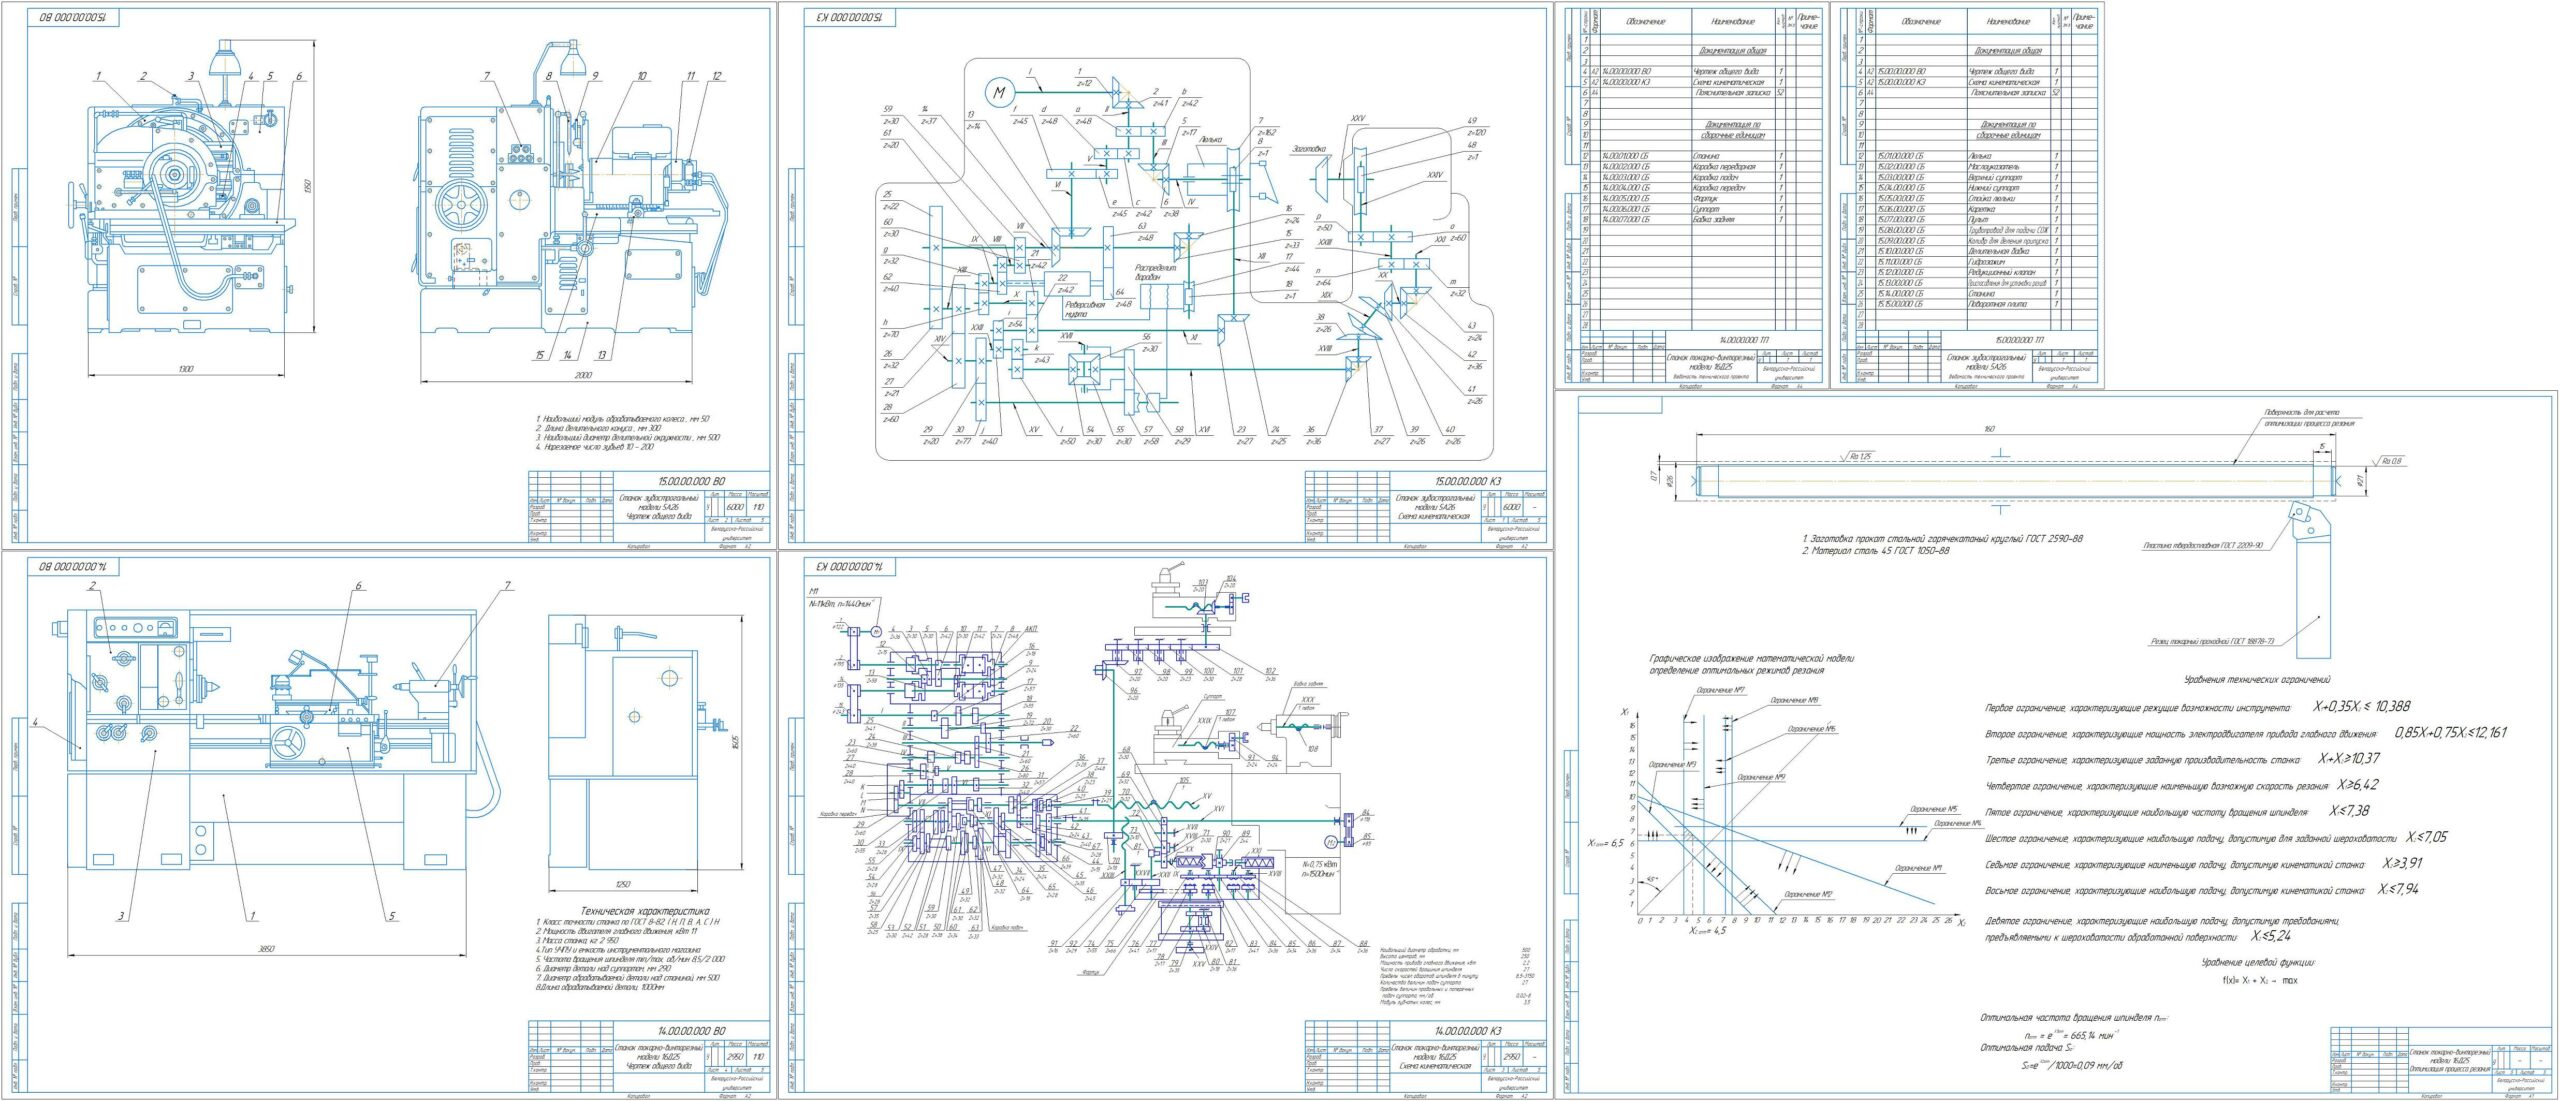2560x1101 pixels.
Task: Click the "Наименование" header of the 15.00 table
Action: tap(2009, 21)
